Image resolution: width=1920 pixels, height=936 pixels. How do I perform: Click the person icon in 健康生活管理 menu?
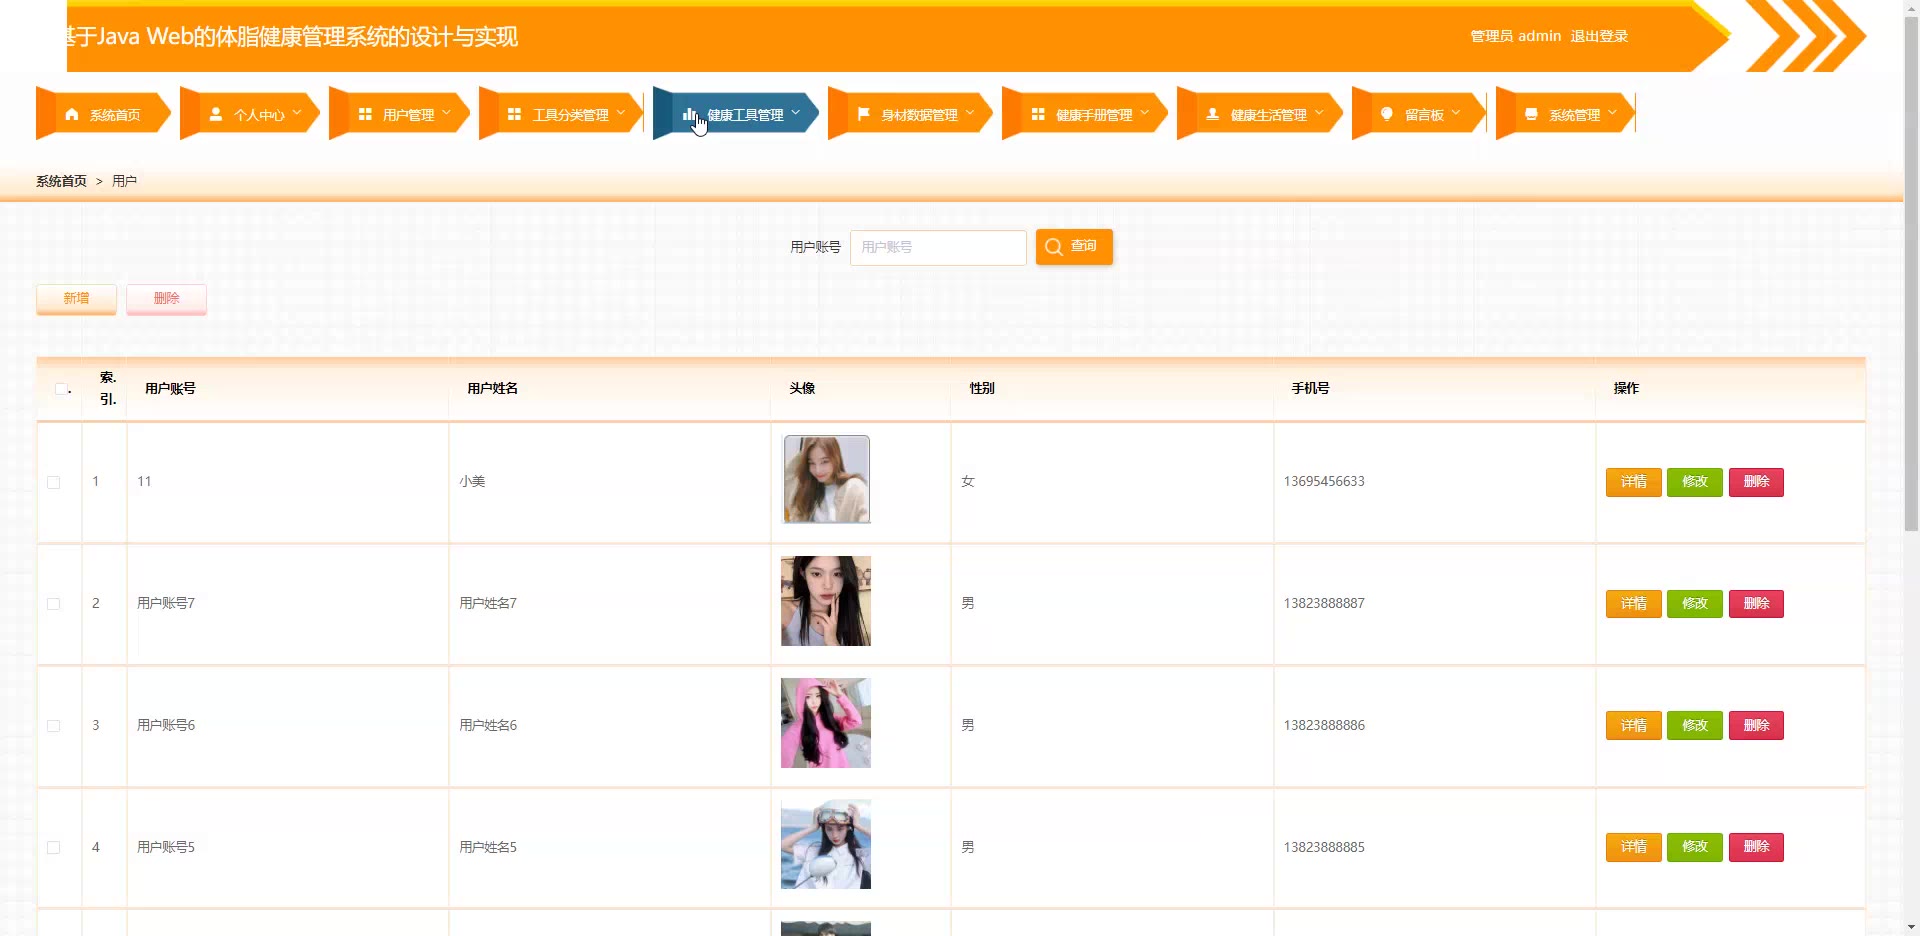(x=1212, y=114)
